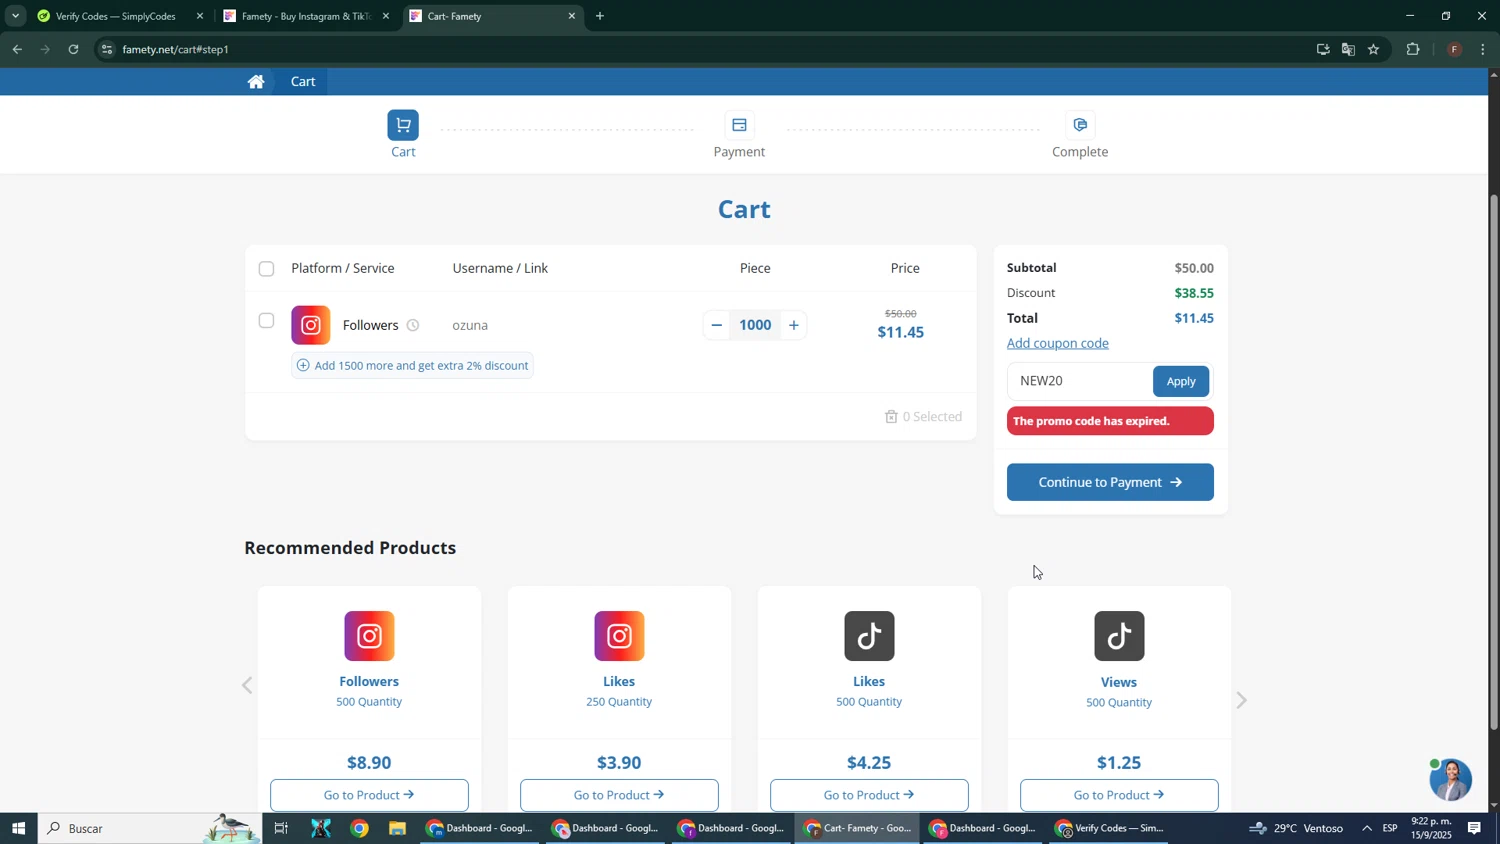This screenshot has width=1500, height=844.
Task: Click the home icon in breadcrumb bar
Action: pos(256,82)
